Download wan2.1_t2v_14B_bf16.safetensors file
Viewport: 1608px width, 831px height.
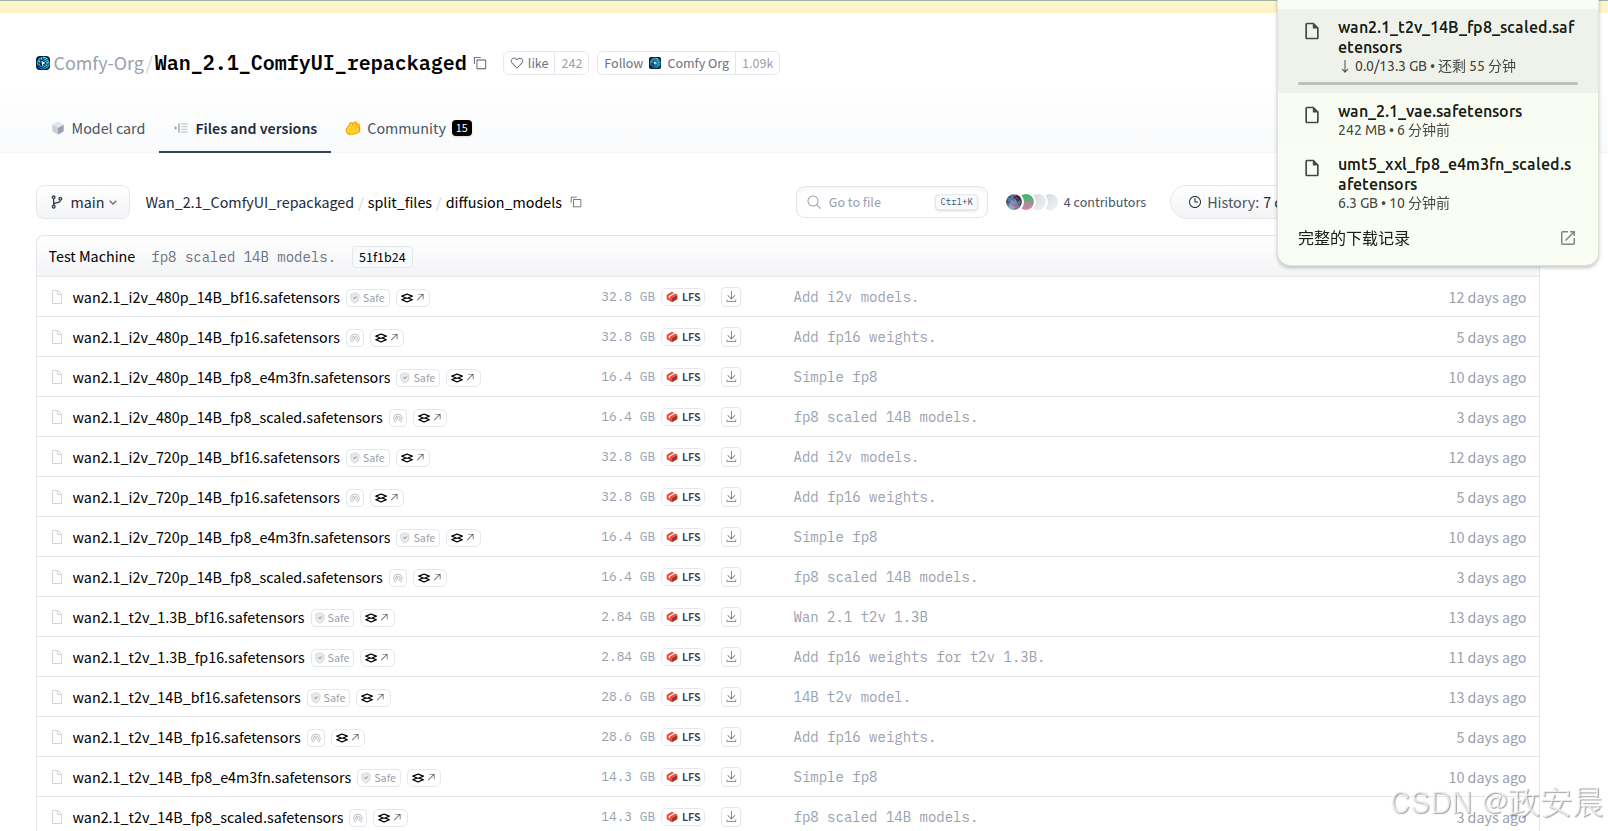731,697
